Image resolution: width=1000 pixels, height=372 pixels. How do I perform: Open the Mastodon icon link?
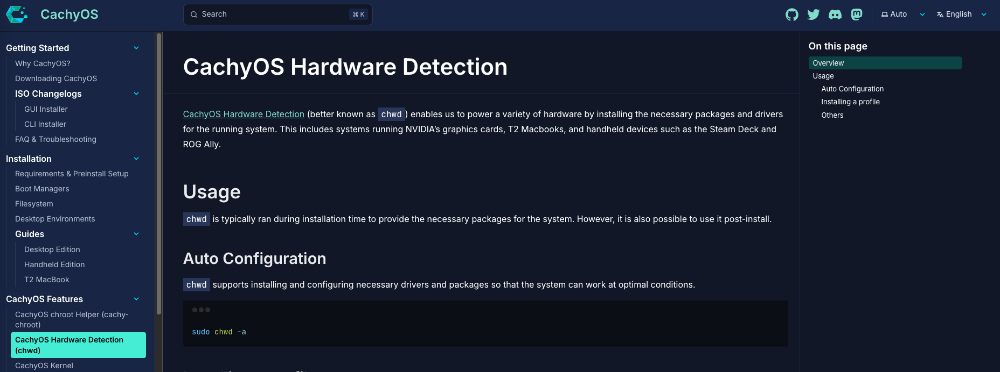coord(857,15)
